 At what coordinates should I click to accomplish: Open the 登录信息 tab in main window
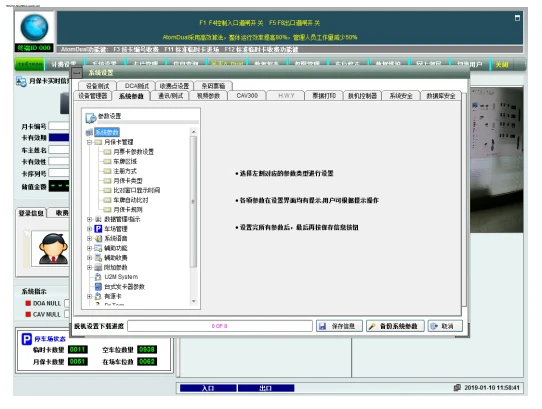click(x=31, y=213)
